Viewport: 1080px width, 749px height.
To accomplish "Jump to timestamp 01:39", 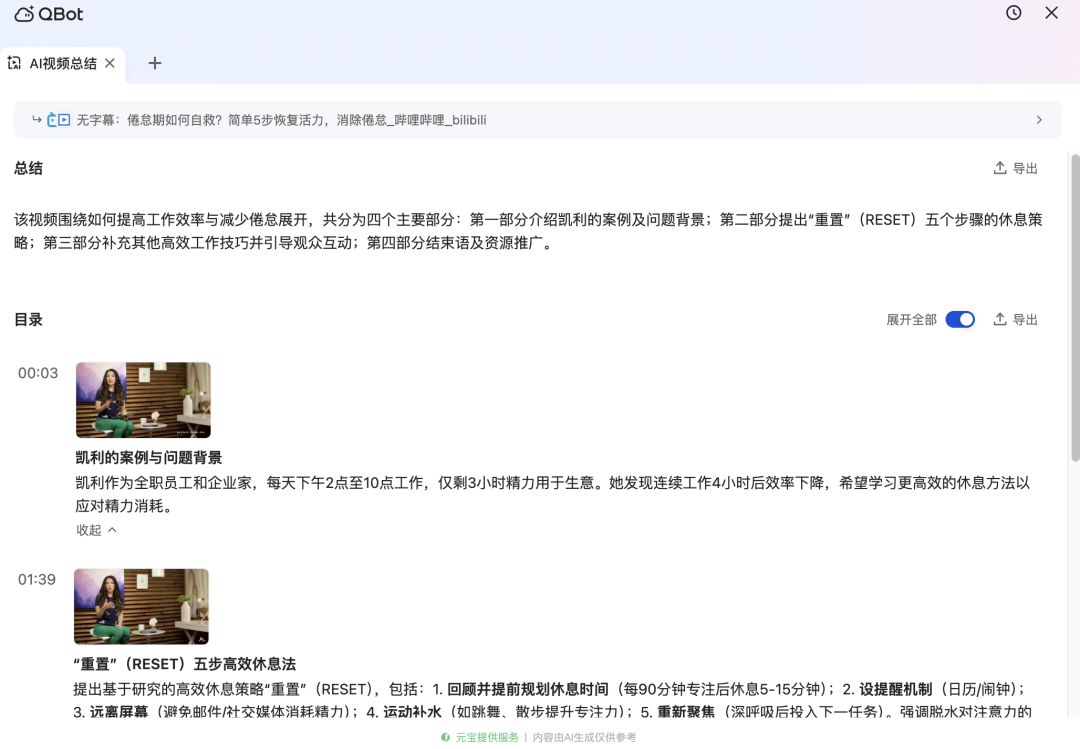I will [x=37, y=579].
